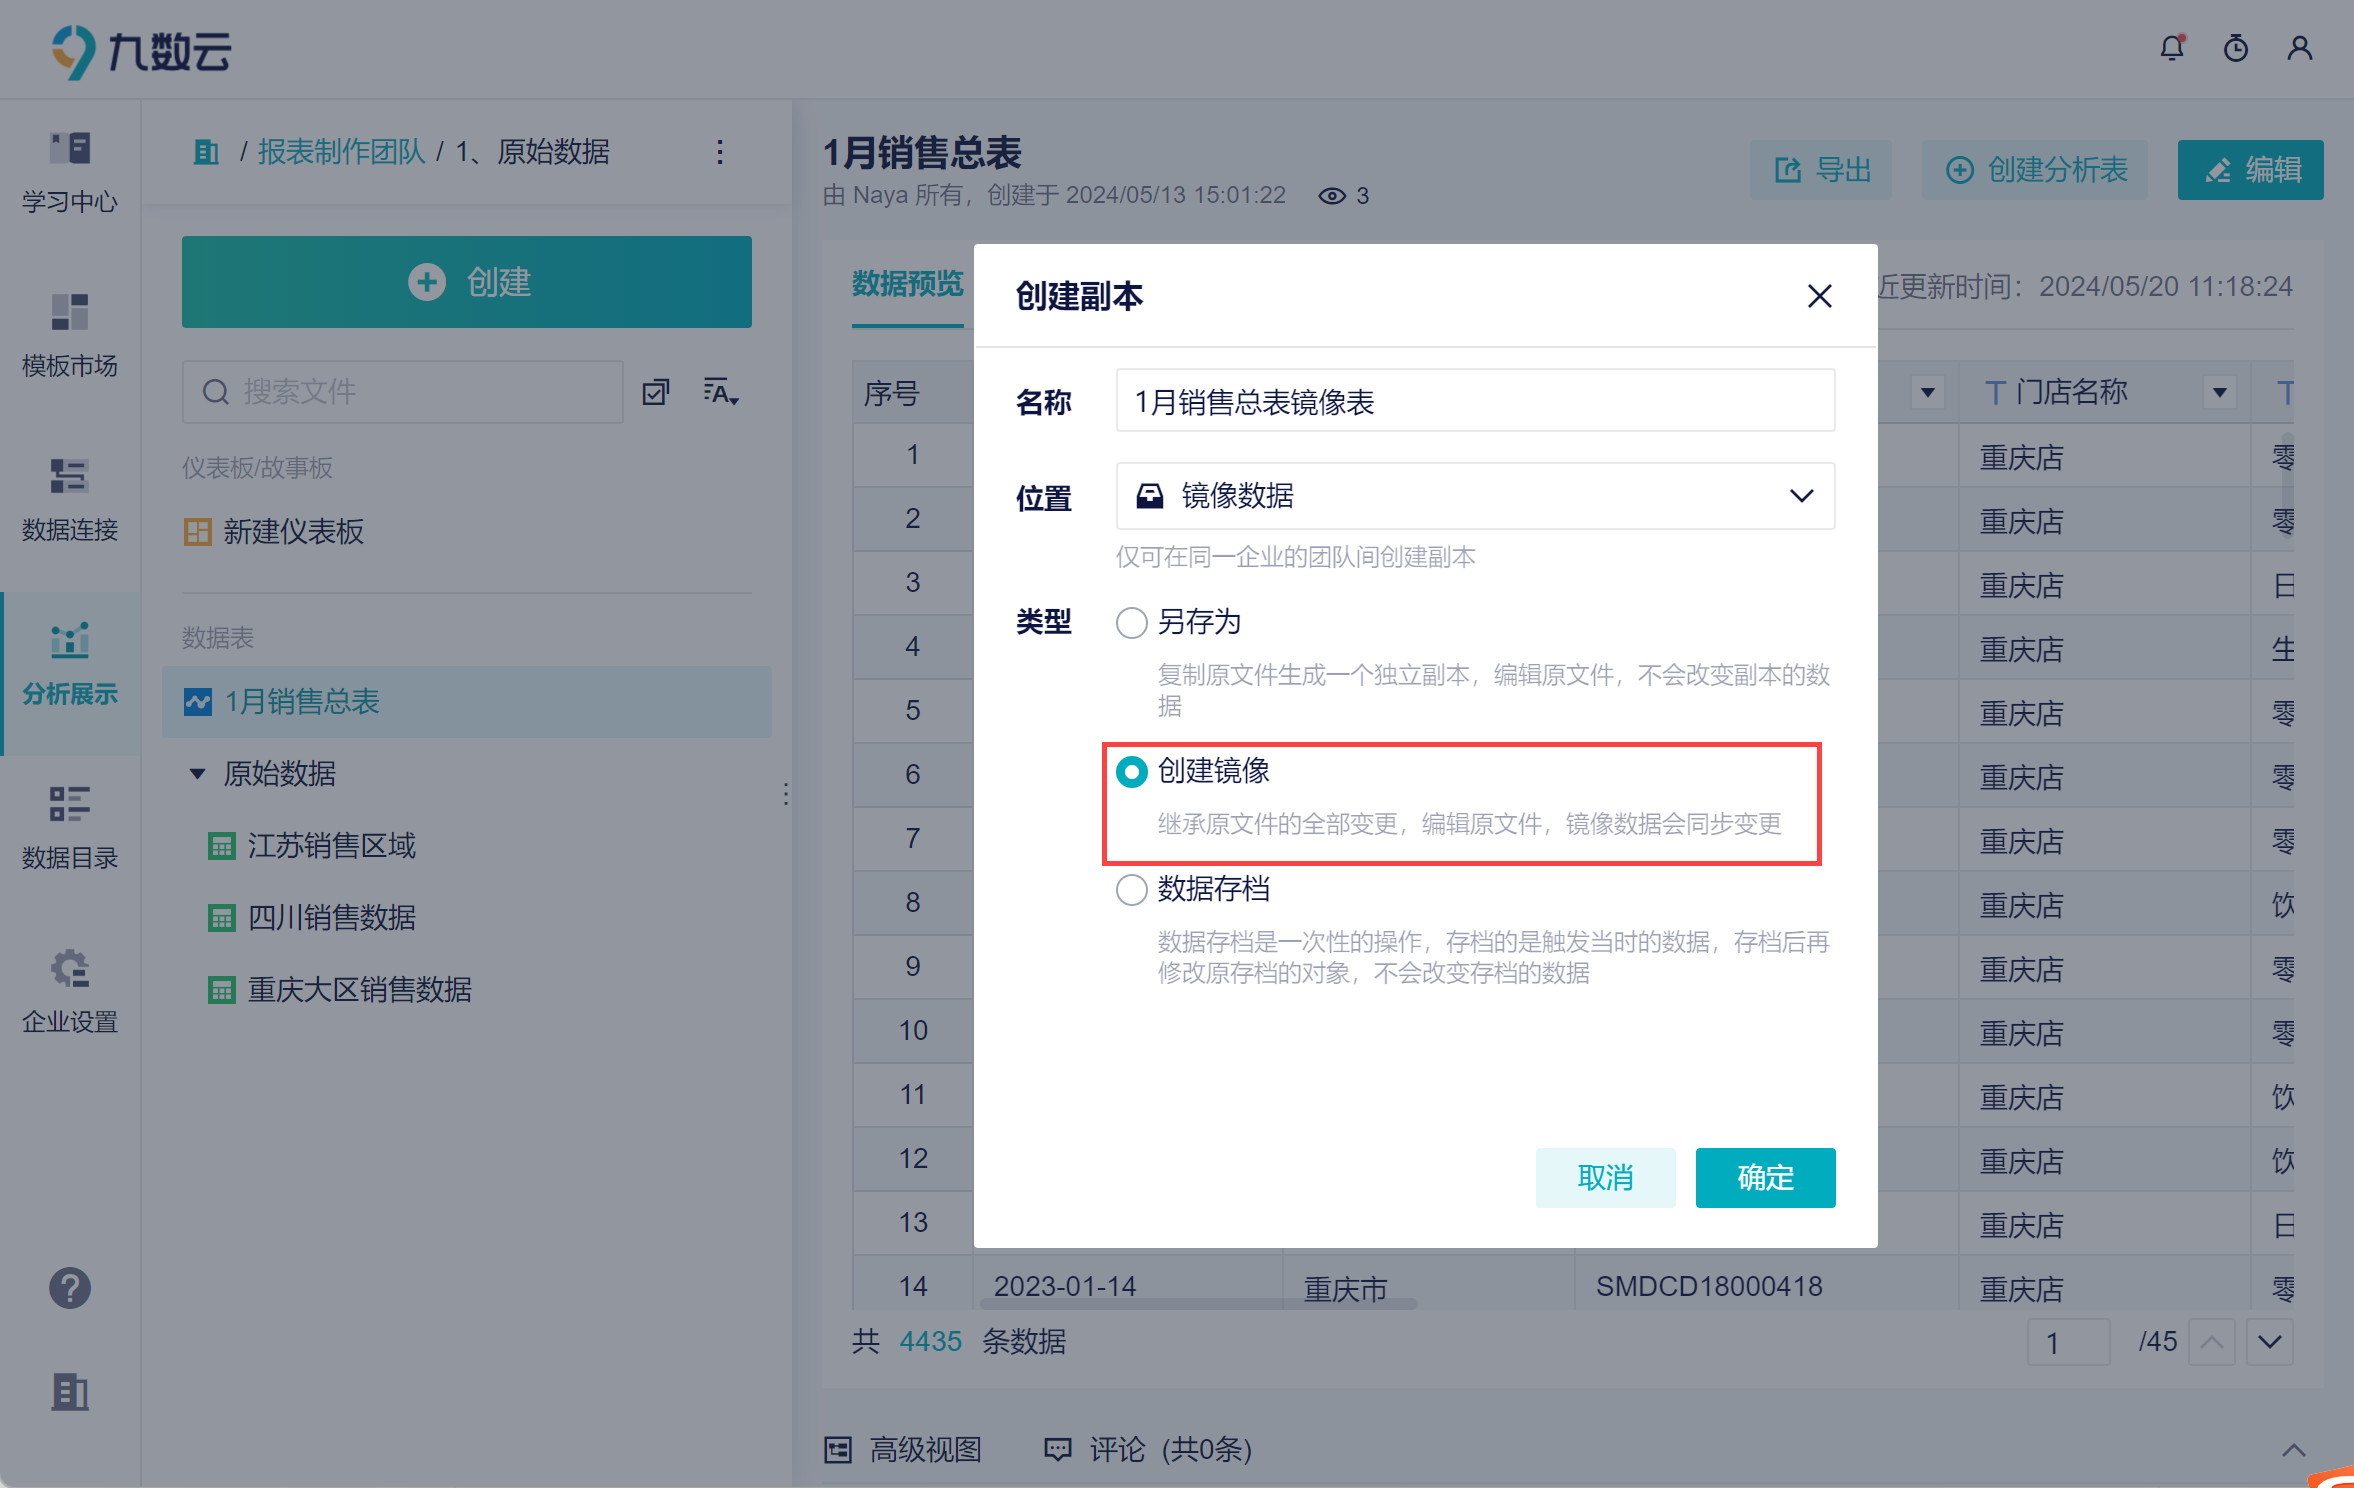Open 高级视图 at the bottom

[903, 1449]
